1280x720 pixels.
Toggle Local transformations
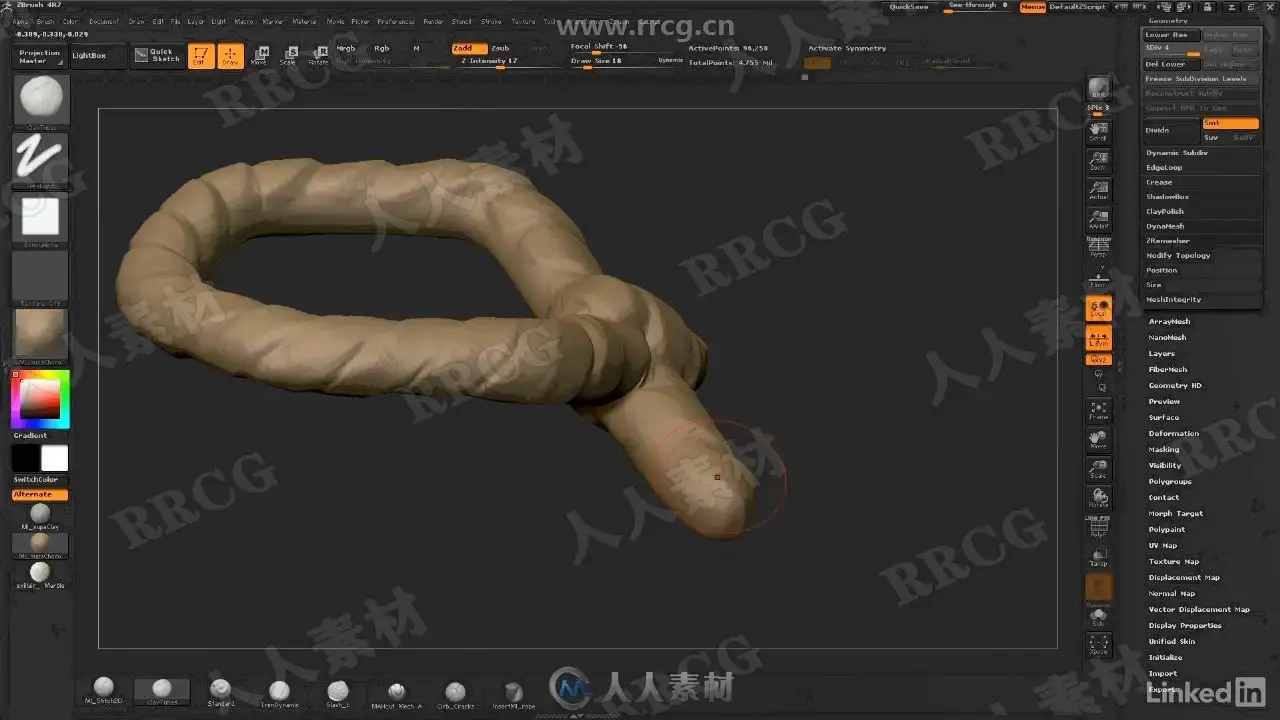click(1099, 309)
